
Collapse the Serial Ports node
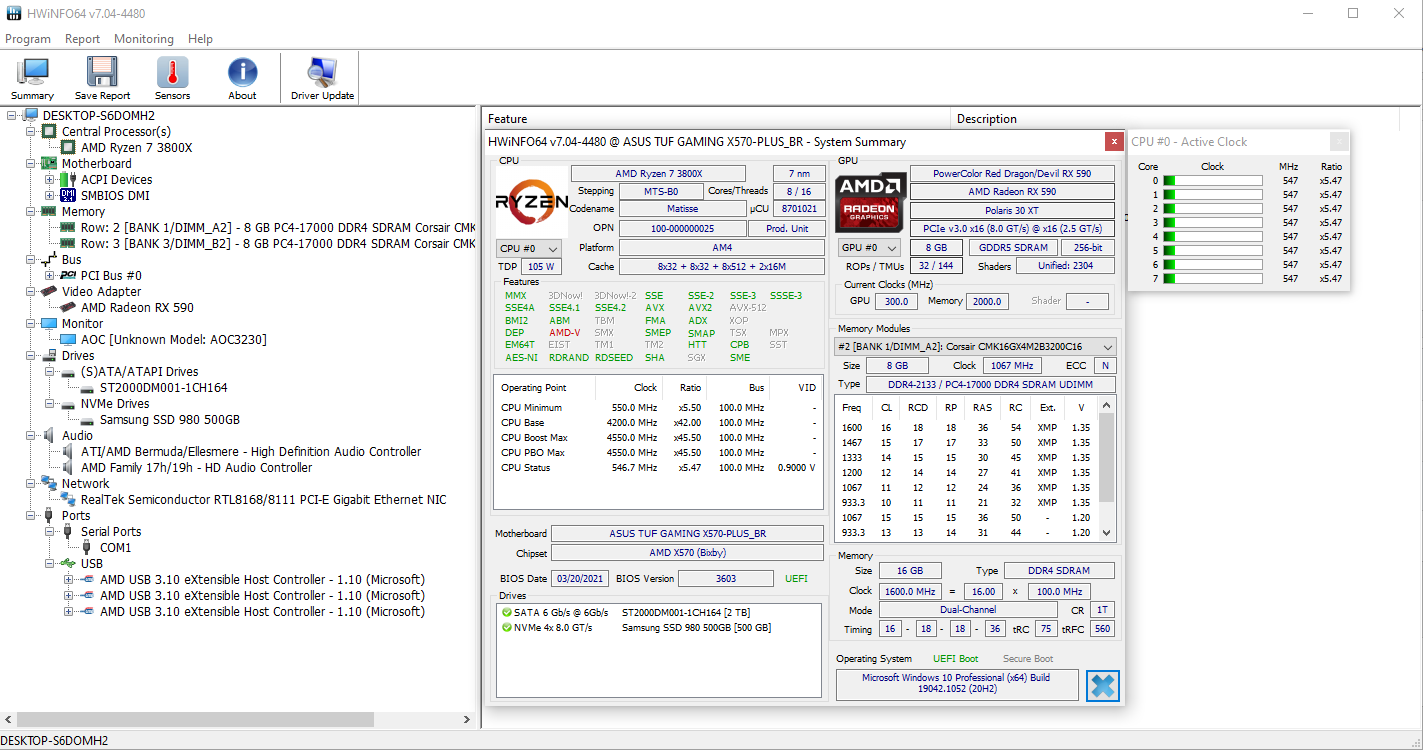pos(50,531)
